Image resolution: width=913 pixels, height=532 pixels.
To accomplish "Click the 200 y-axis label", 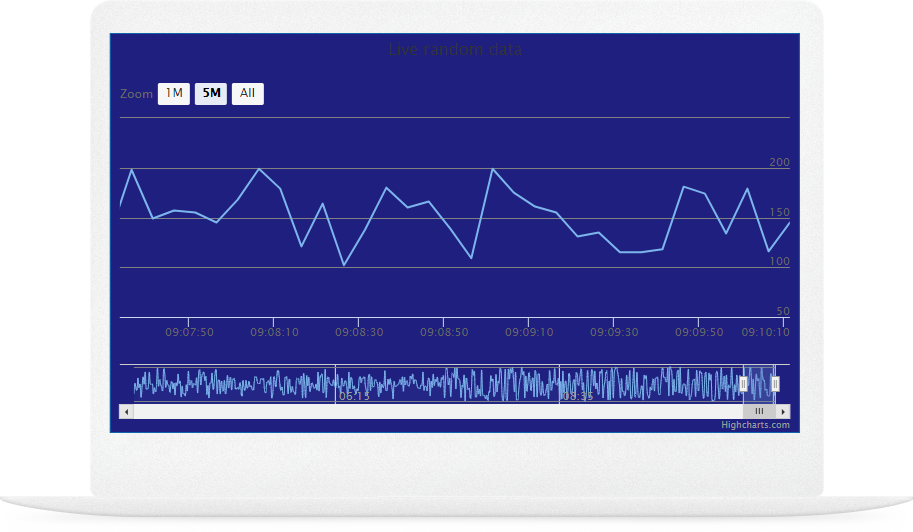I will coord(779,162).
